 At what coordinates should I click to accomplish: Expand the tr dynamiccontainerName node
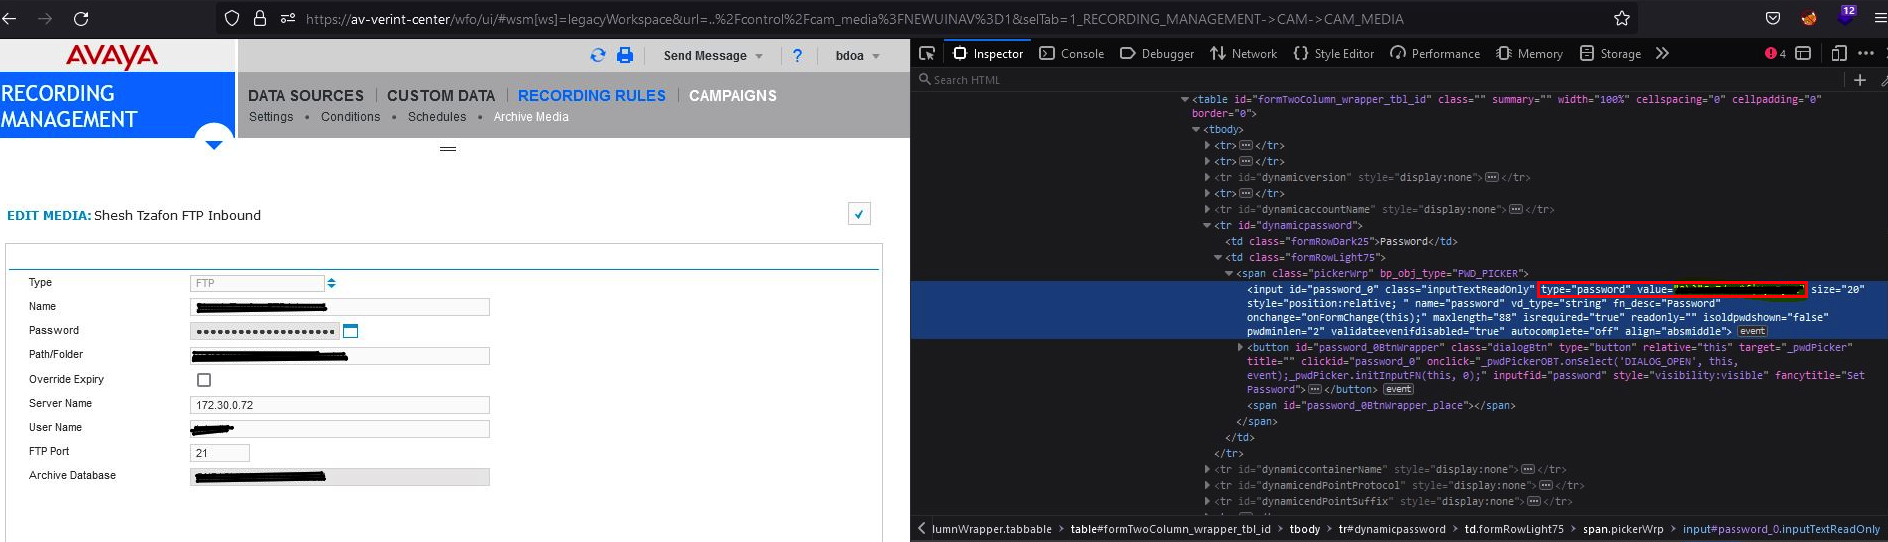[x=1207, y=469]
